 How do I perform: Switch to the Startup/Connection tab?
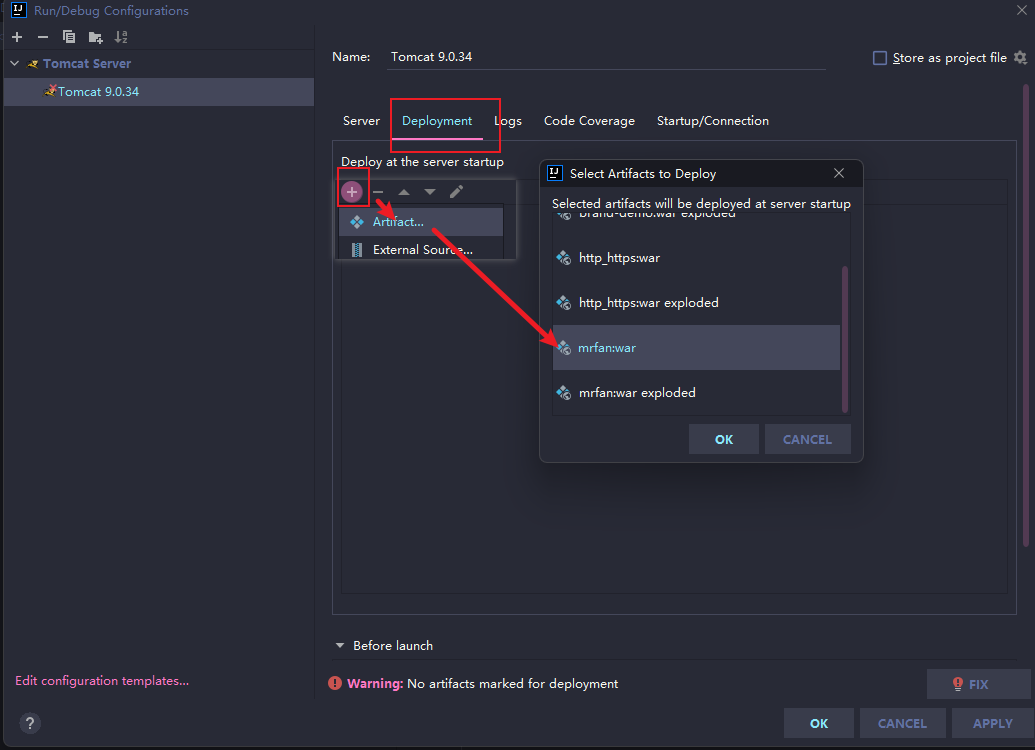[x=712, y=121]
